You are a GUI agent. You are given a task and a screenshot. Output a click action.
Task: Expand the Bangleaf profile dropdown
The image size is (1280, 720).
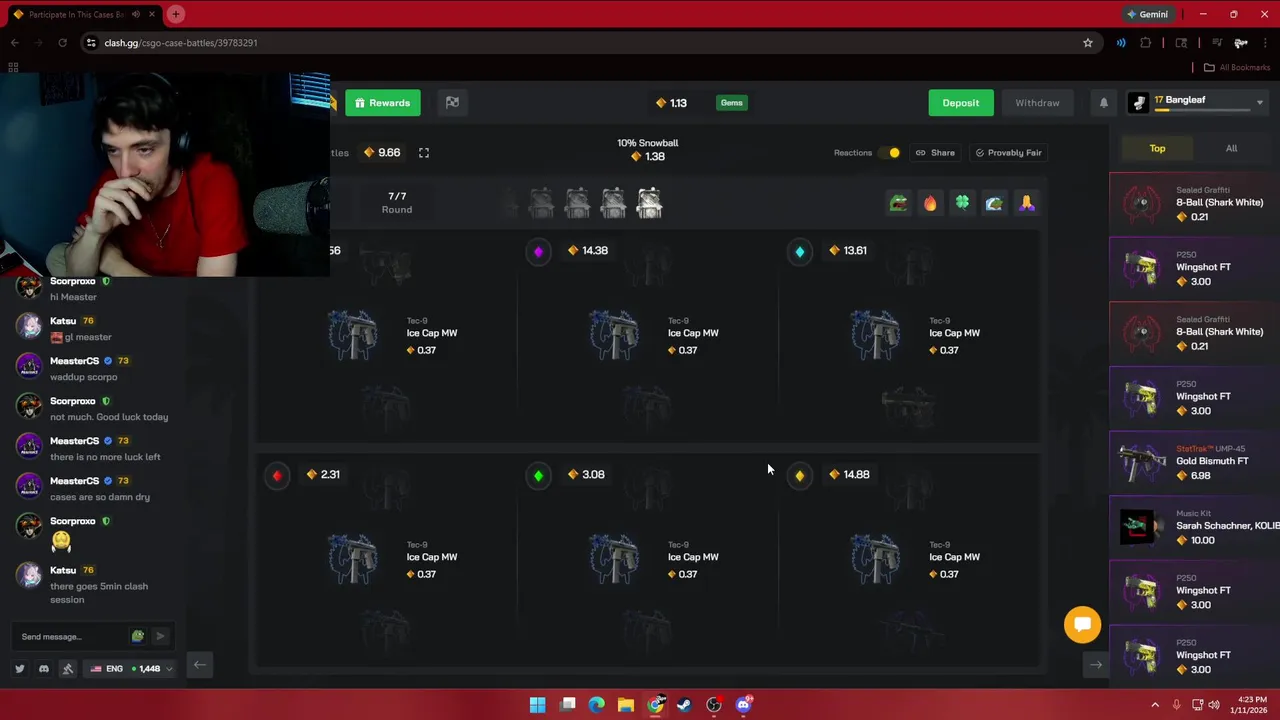[x=1259, y=102]
